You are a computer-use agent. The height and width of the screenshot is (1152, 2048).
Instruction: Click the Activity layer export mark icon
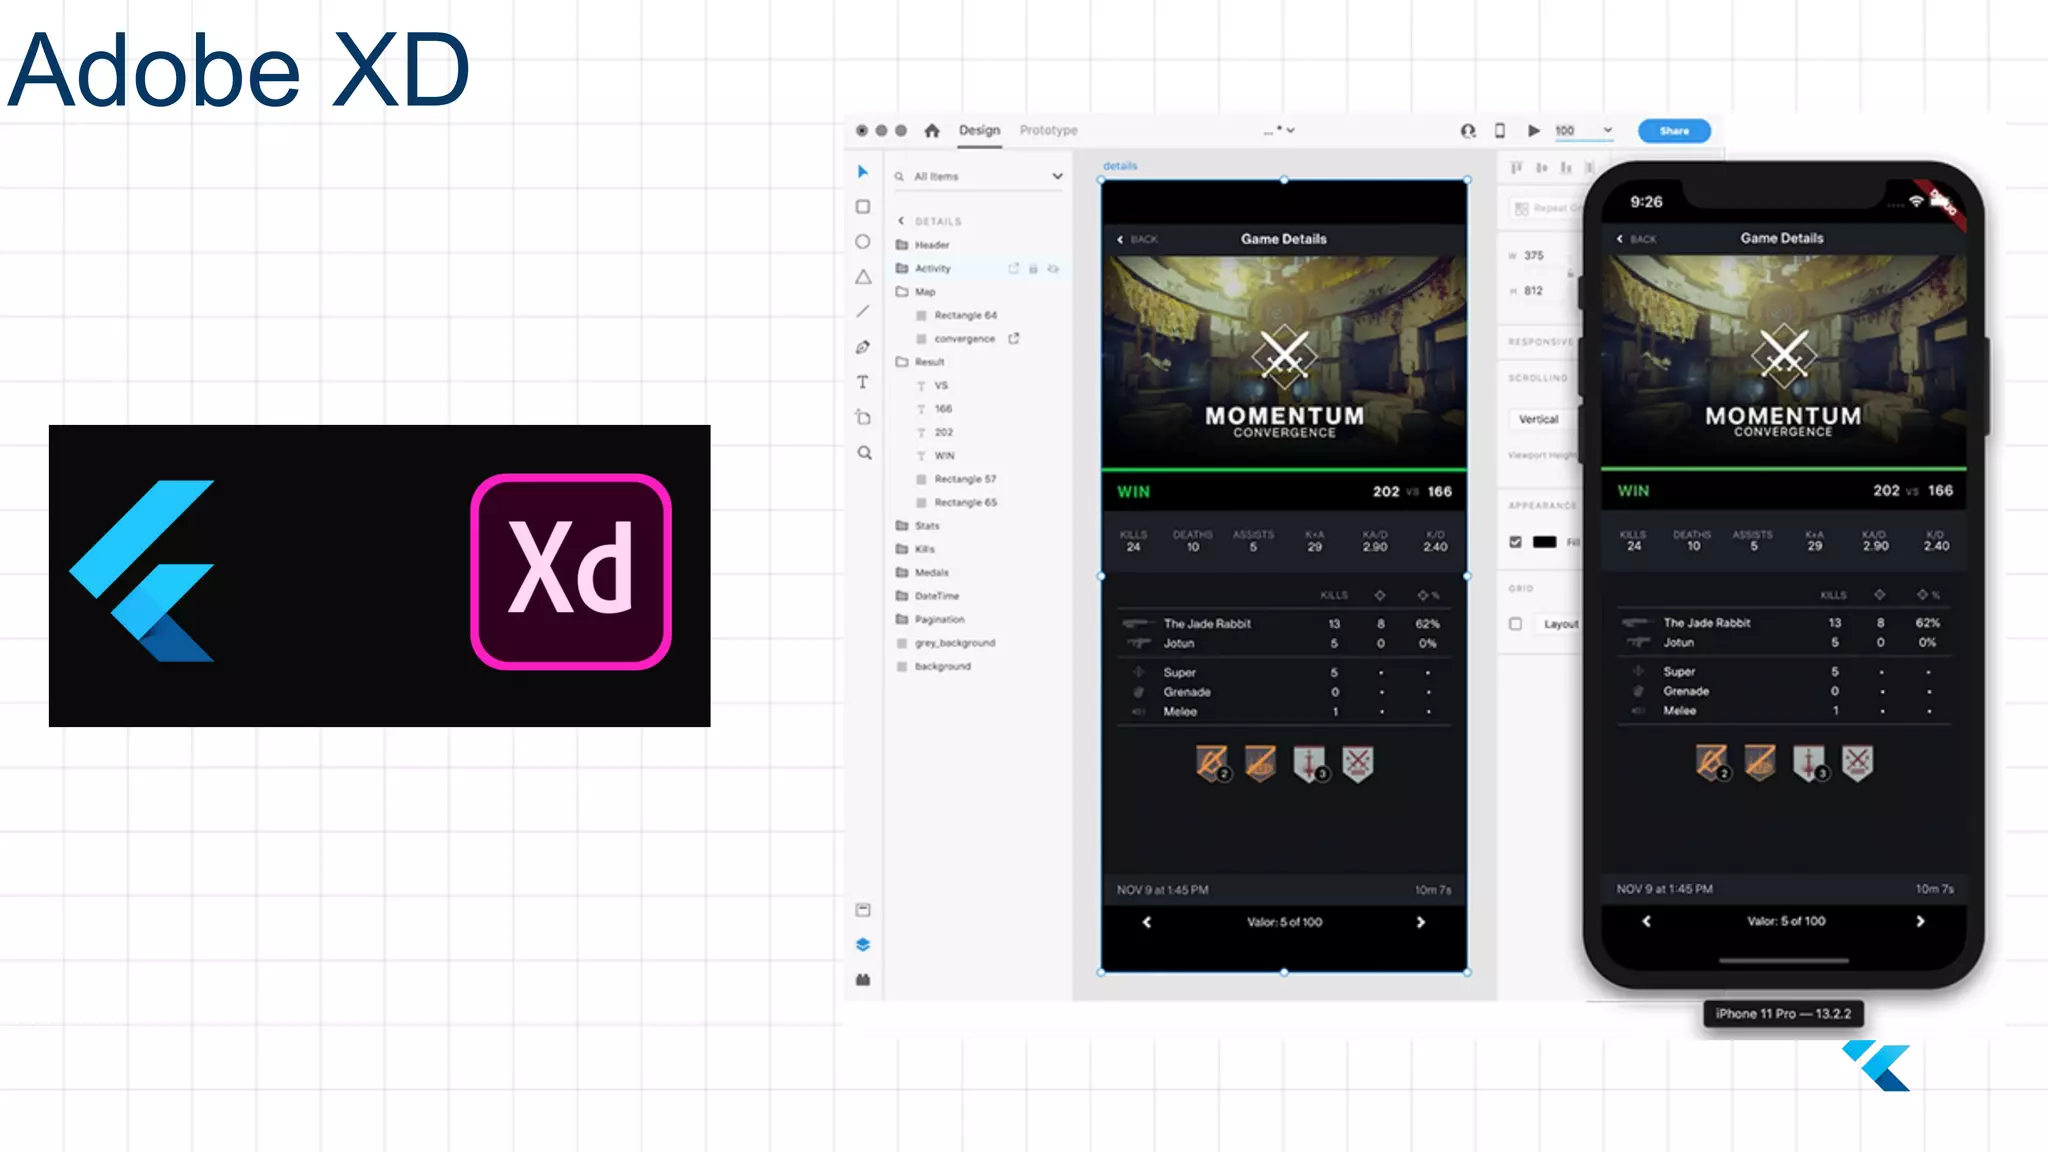point(1013,268)
